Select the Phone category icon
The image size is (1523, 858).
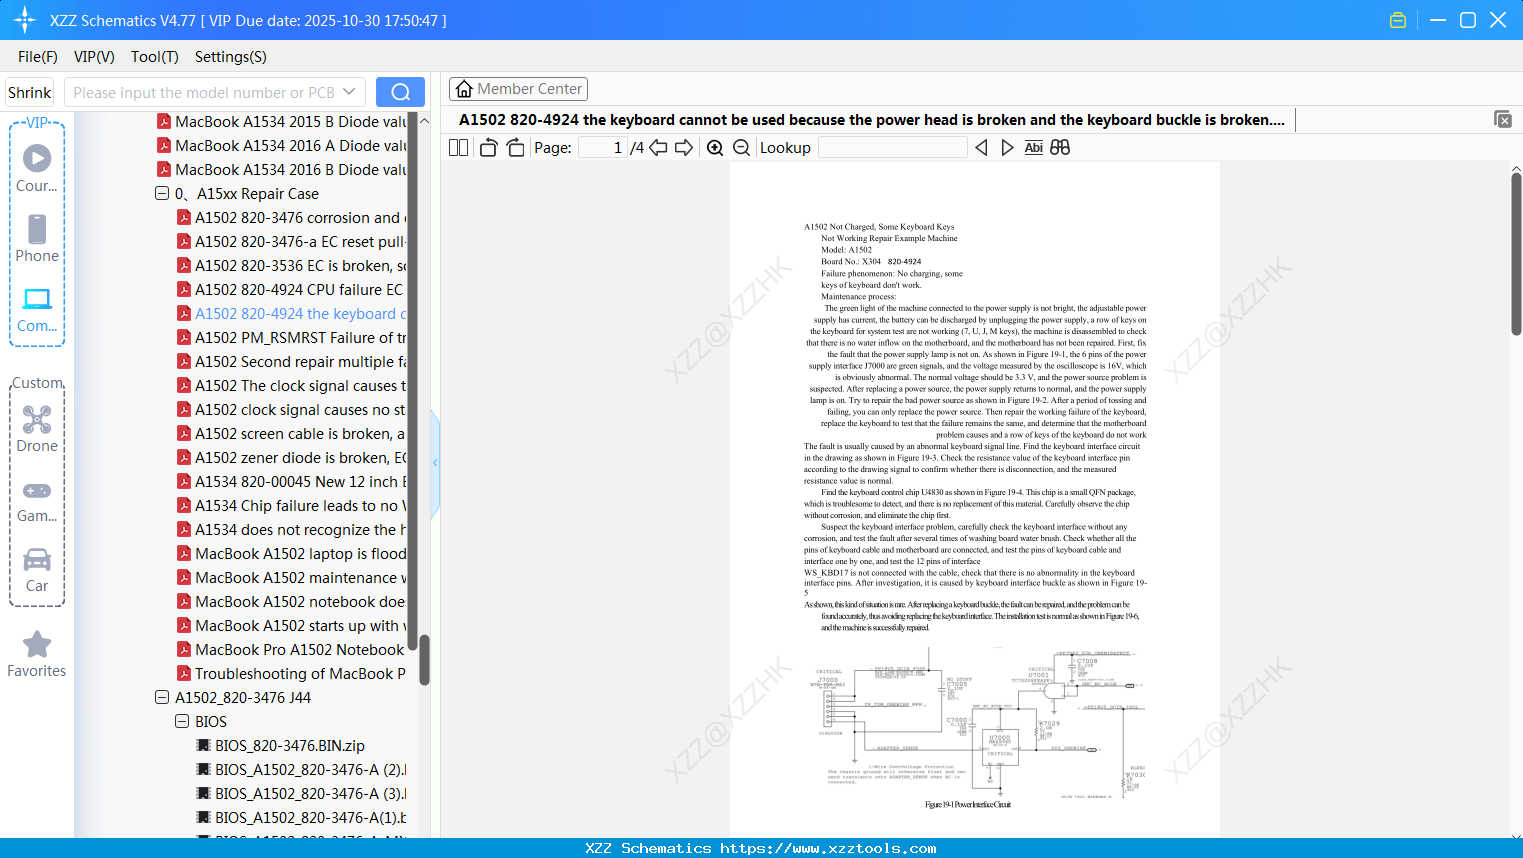[37, 238]
